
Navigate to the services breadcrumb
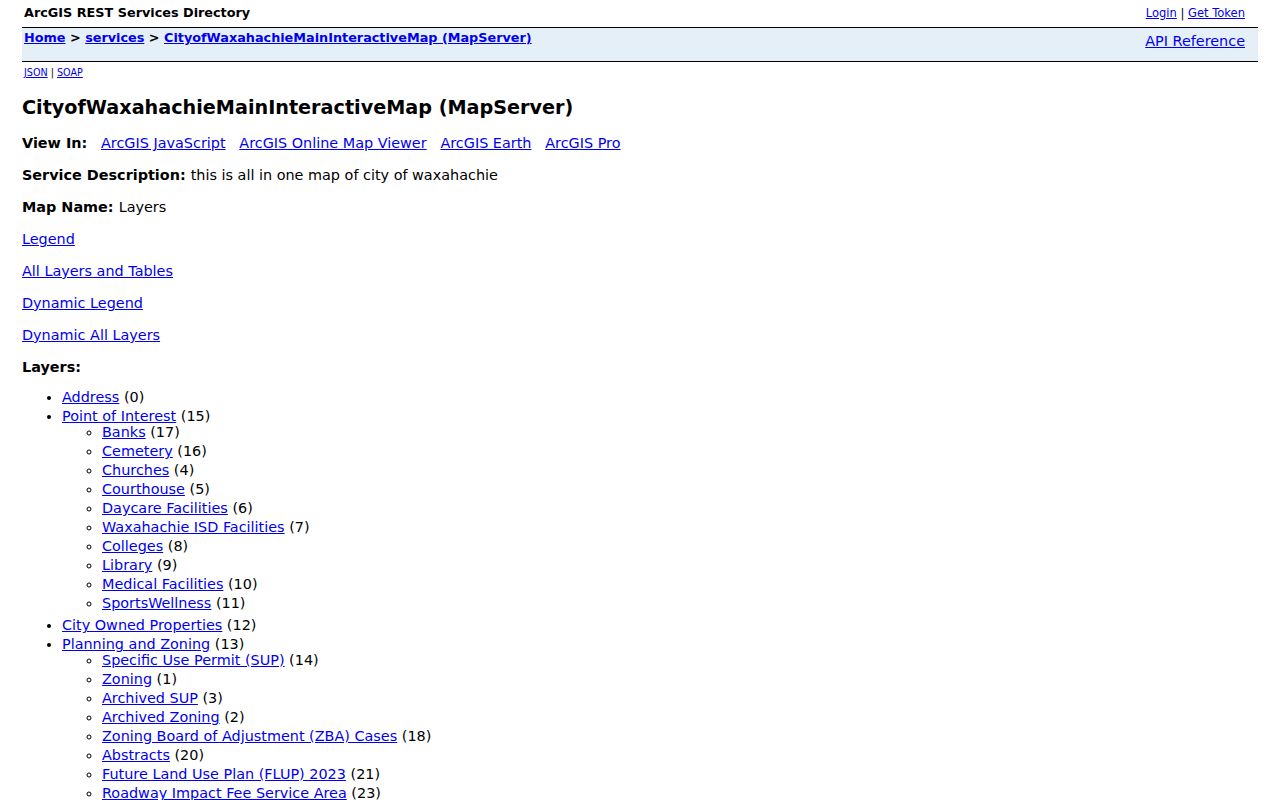tap(115, 38)
